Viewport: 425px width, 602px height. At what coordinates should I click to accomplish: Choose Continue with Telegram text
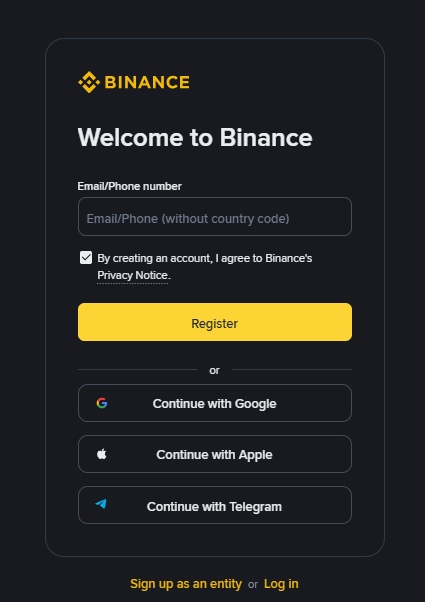214,506
